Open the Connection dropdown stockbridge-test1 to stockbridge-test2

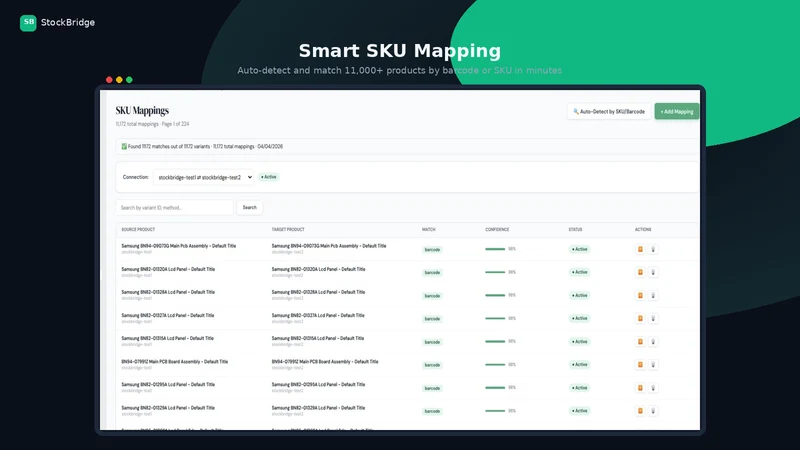click(x=203, y=177)
